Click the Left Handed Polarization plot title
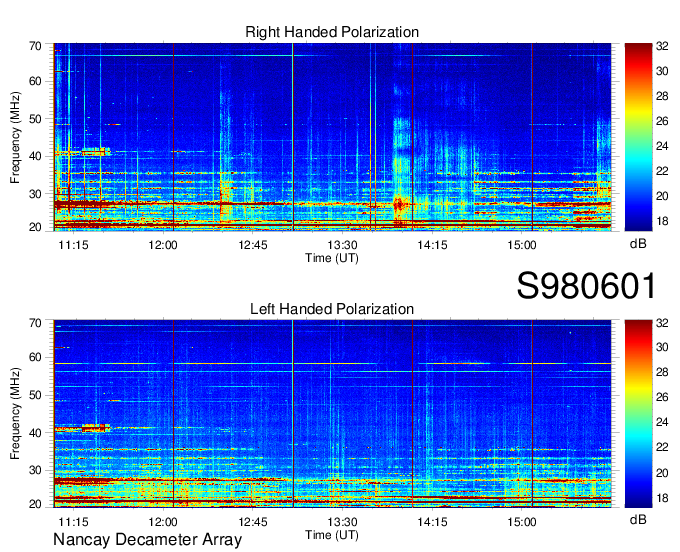Viewport: 680px width, 552px height. click(x=332, y=309)
